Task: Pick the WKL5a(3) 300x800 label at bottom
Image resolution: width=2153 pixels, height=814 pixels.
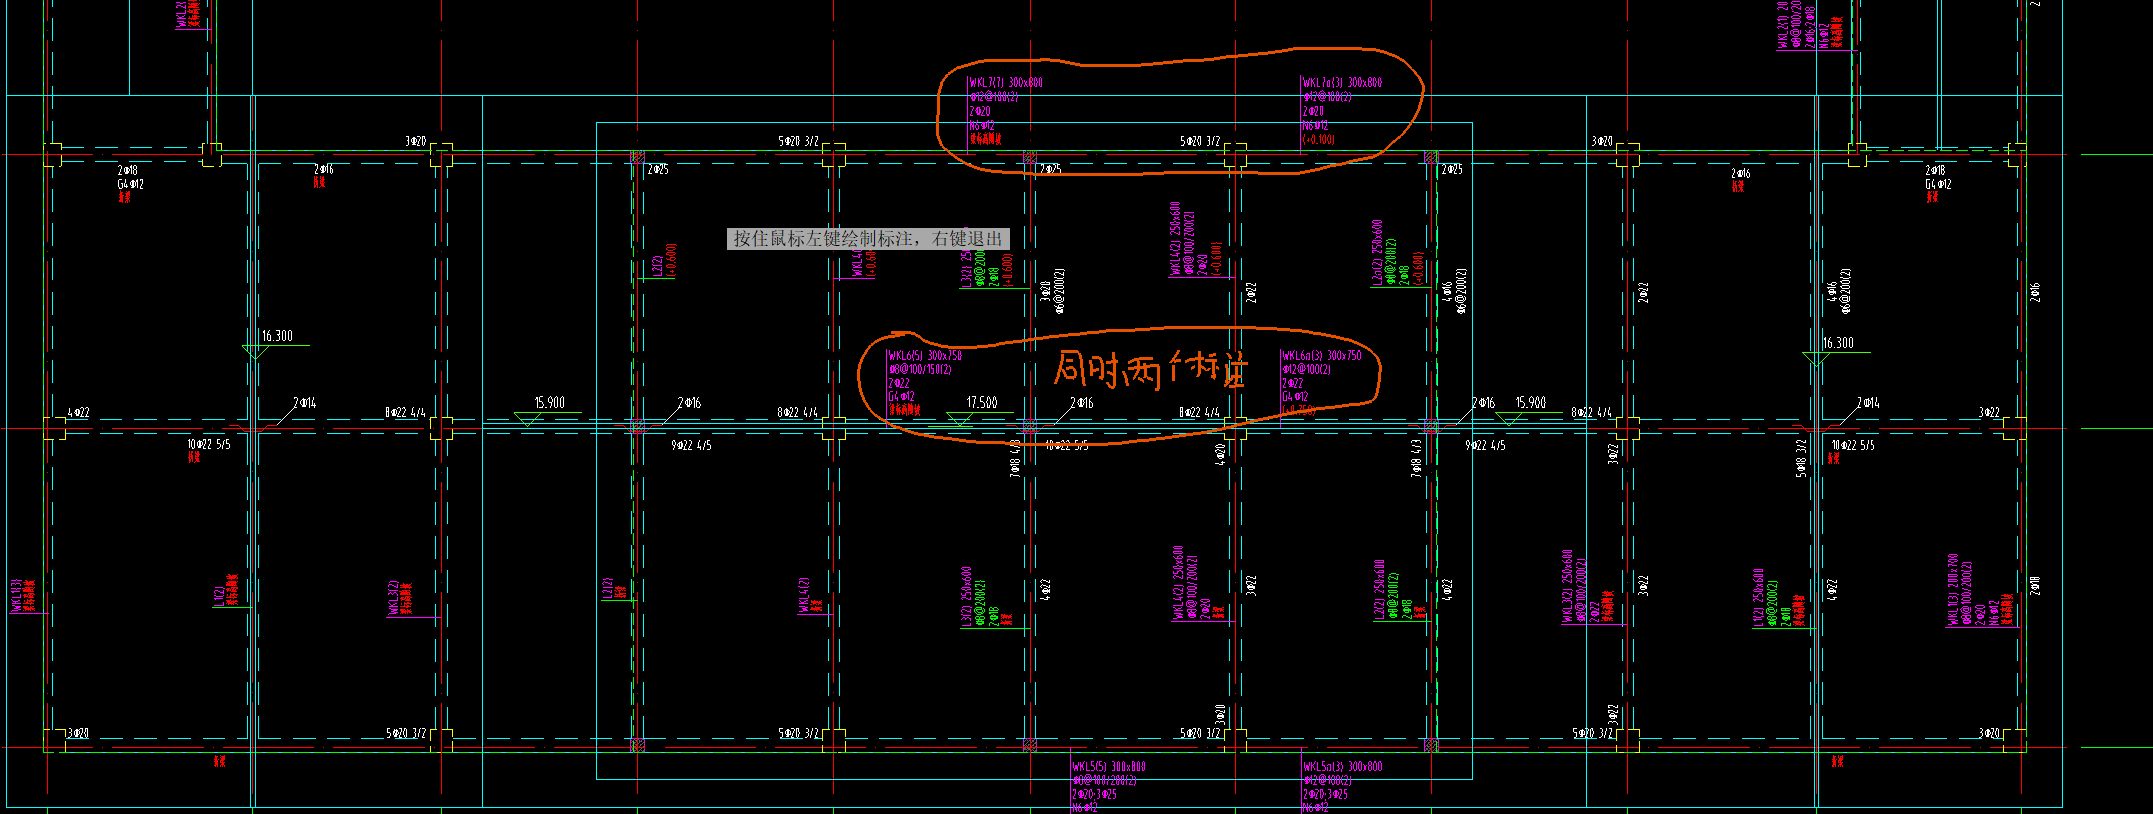Action: point(1342,767)
